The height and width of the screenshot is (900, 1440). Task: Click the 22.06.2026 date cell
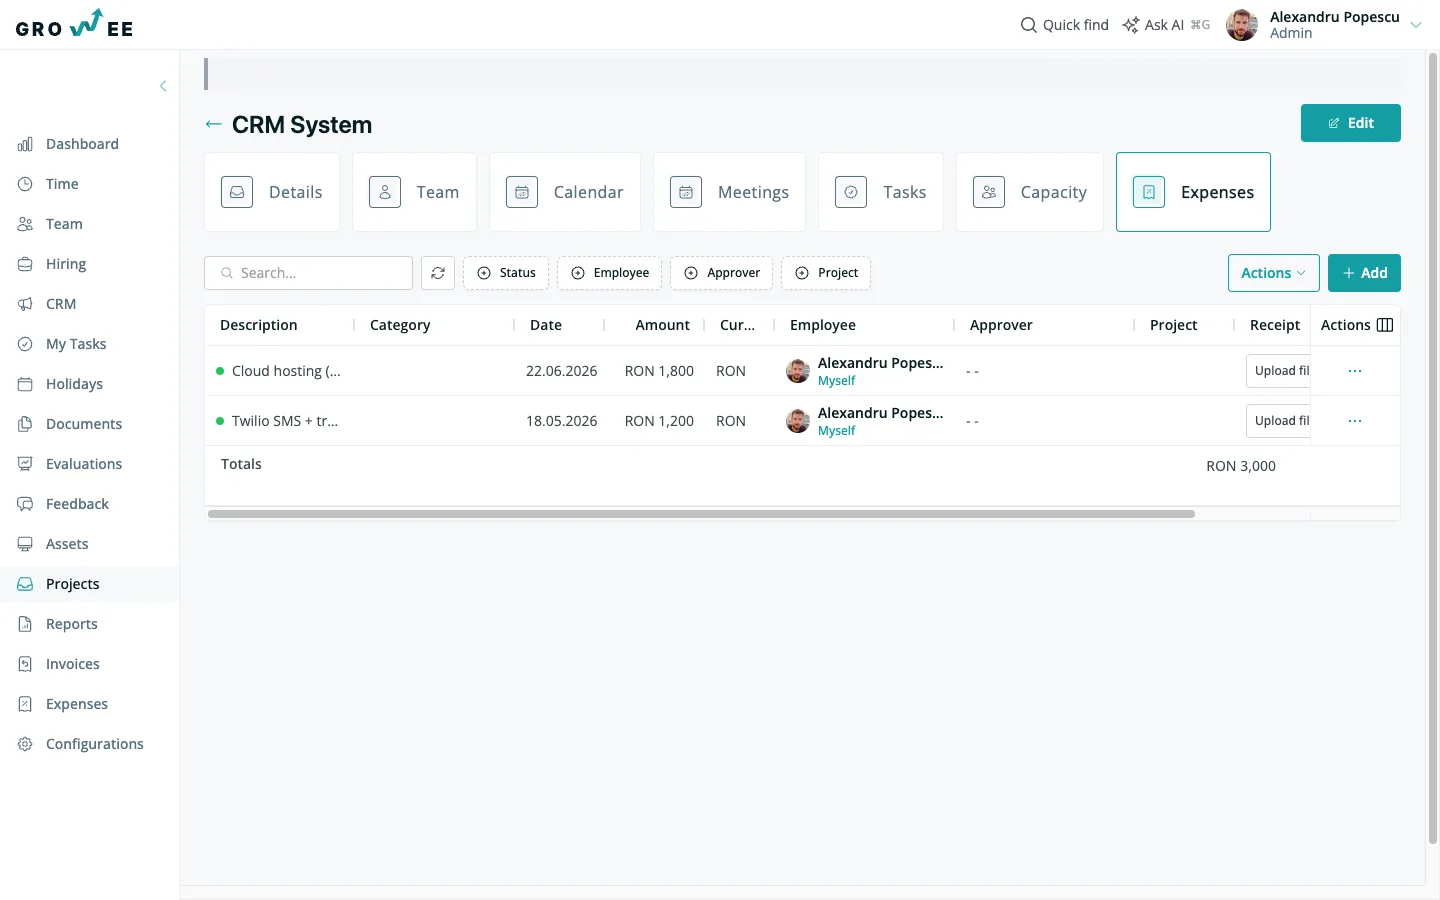point(562,371)
